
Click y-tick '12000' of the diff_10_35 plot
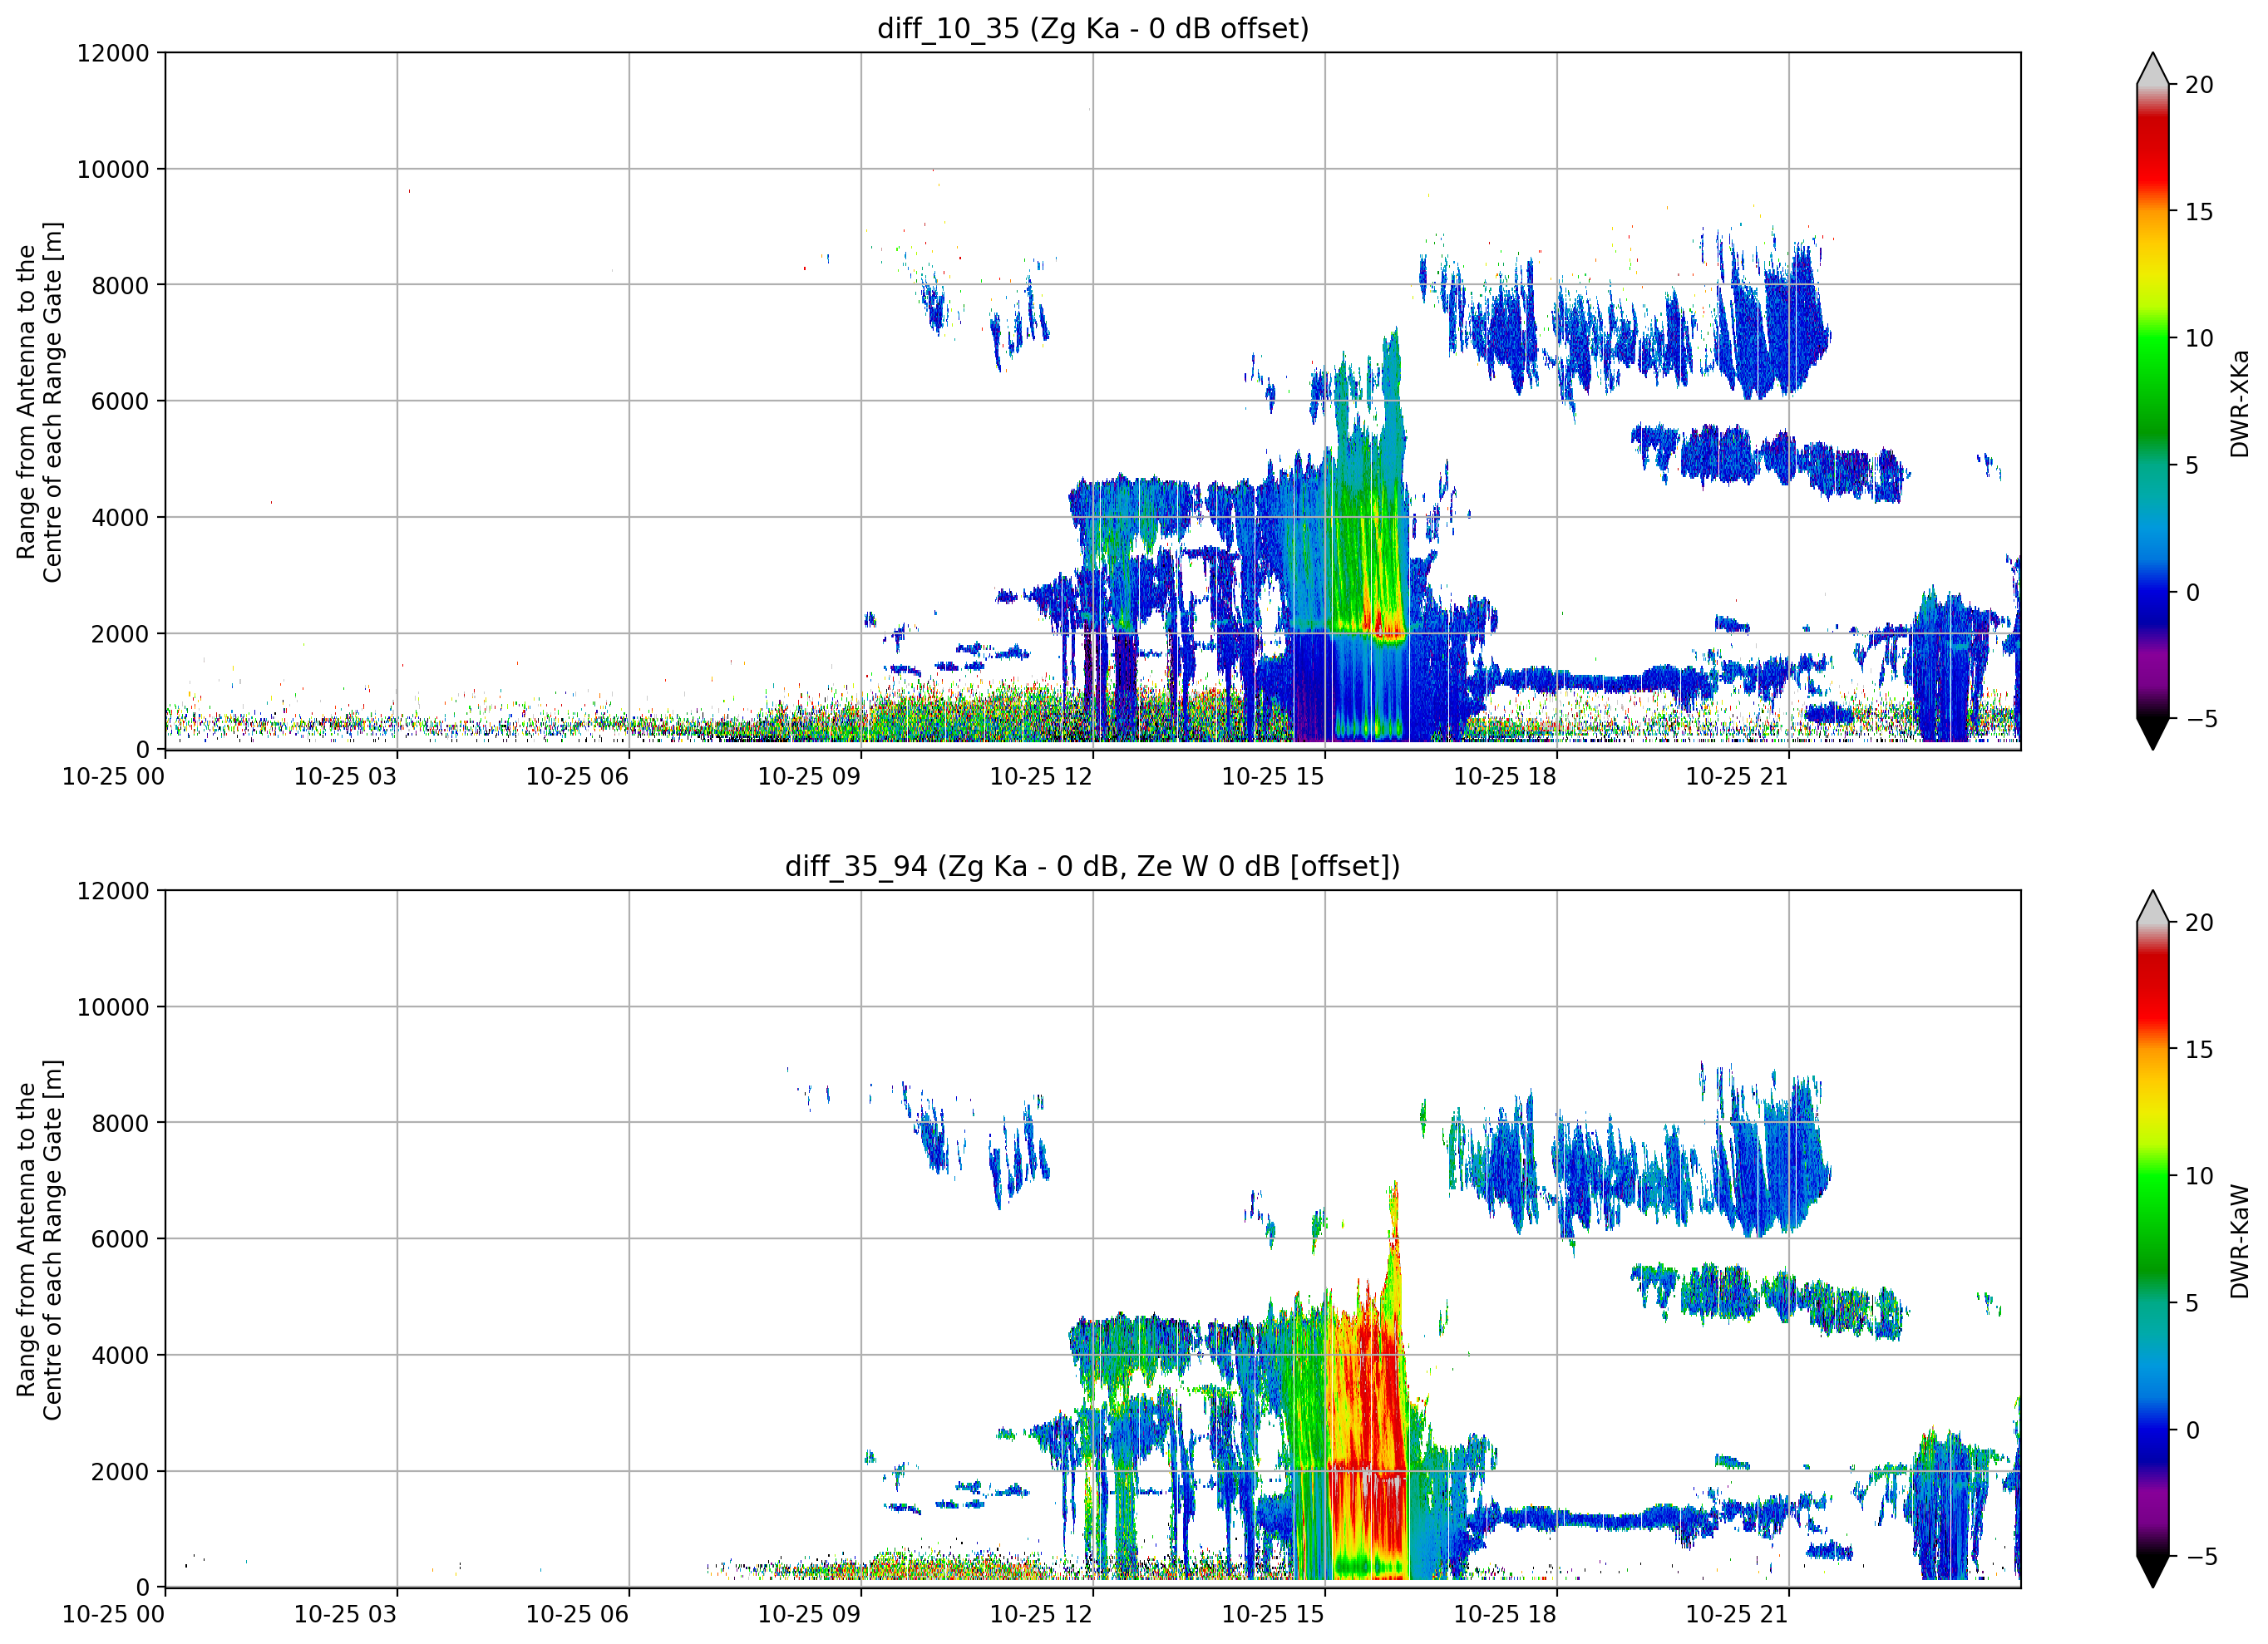tap(113, 53)
